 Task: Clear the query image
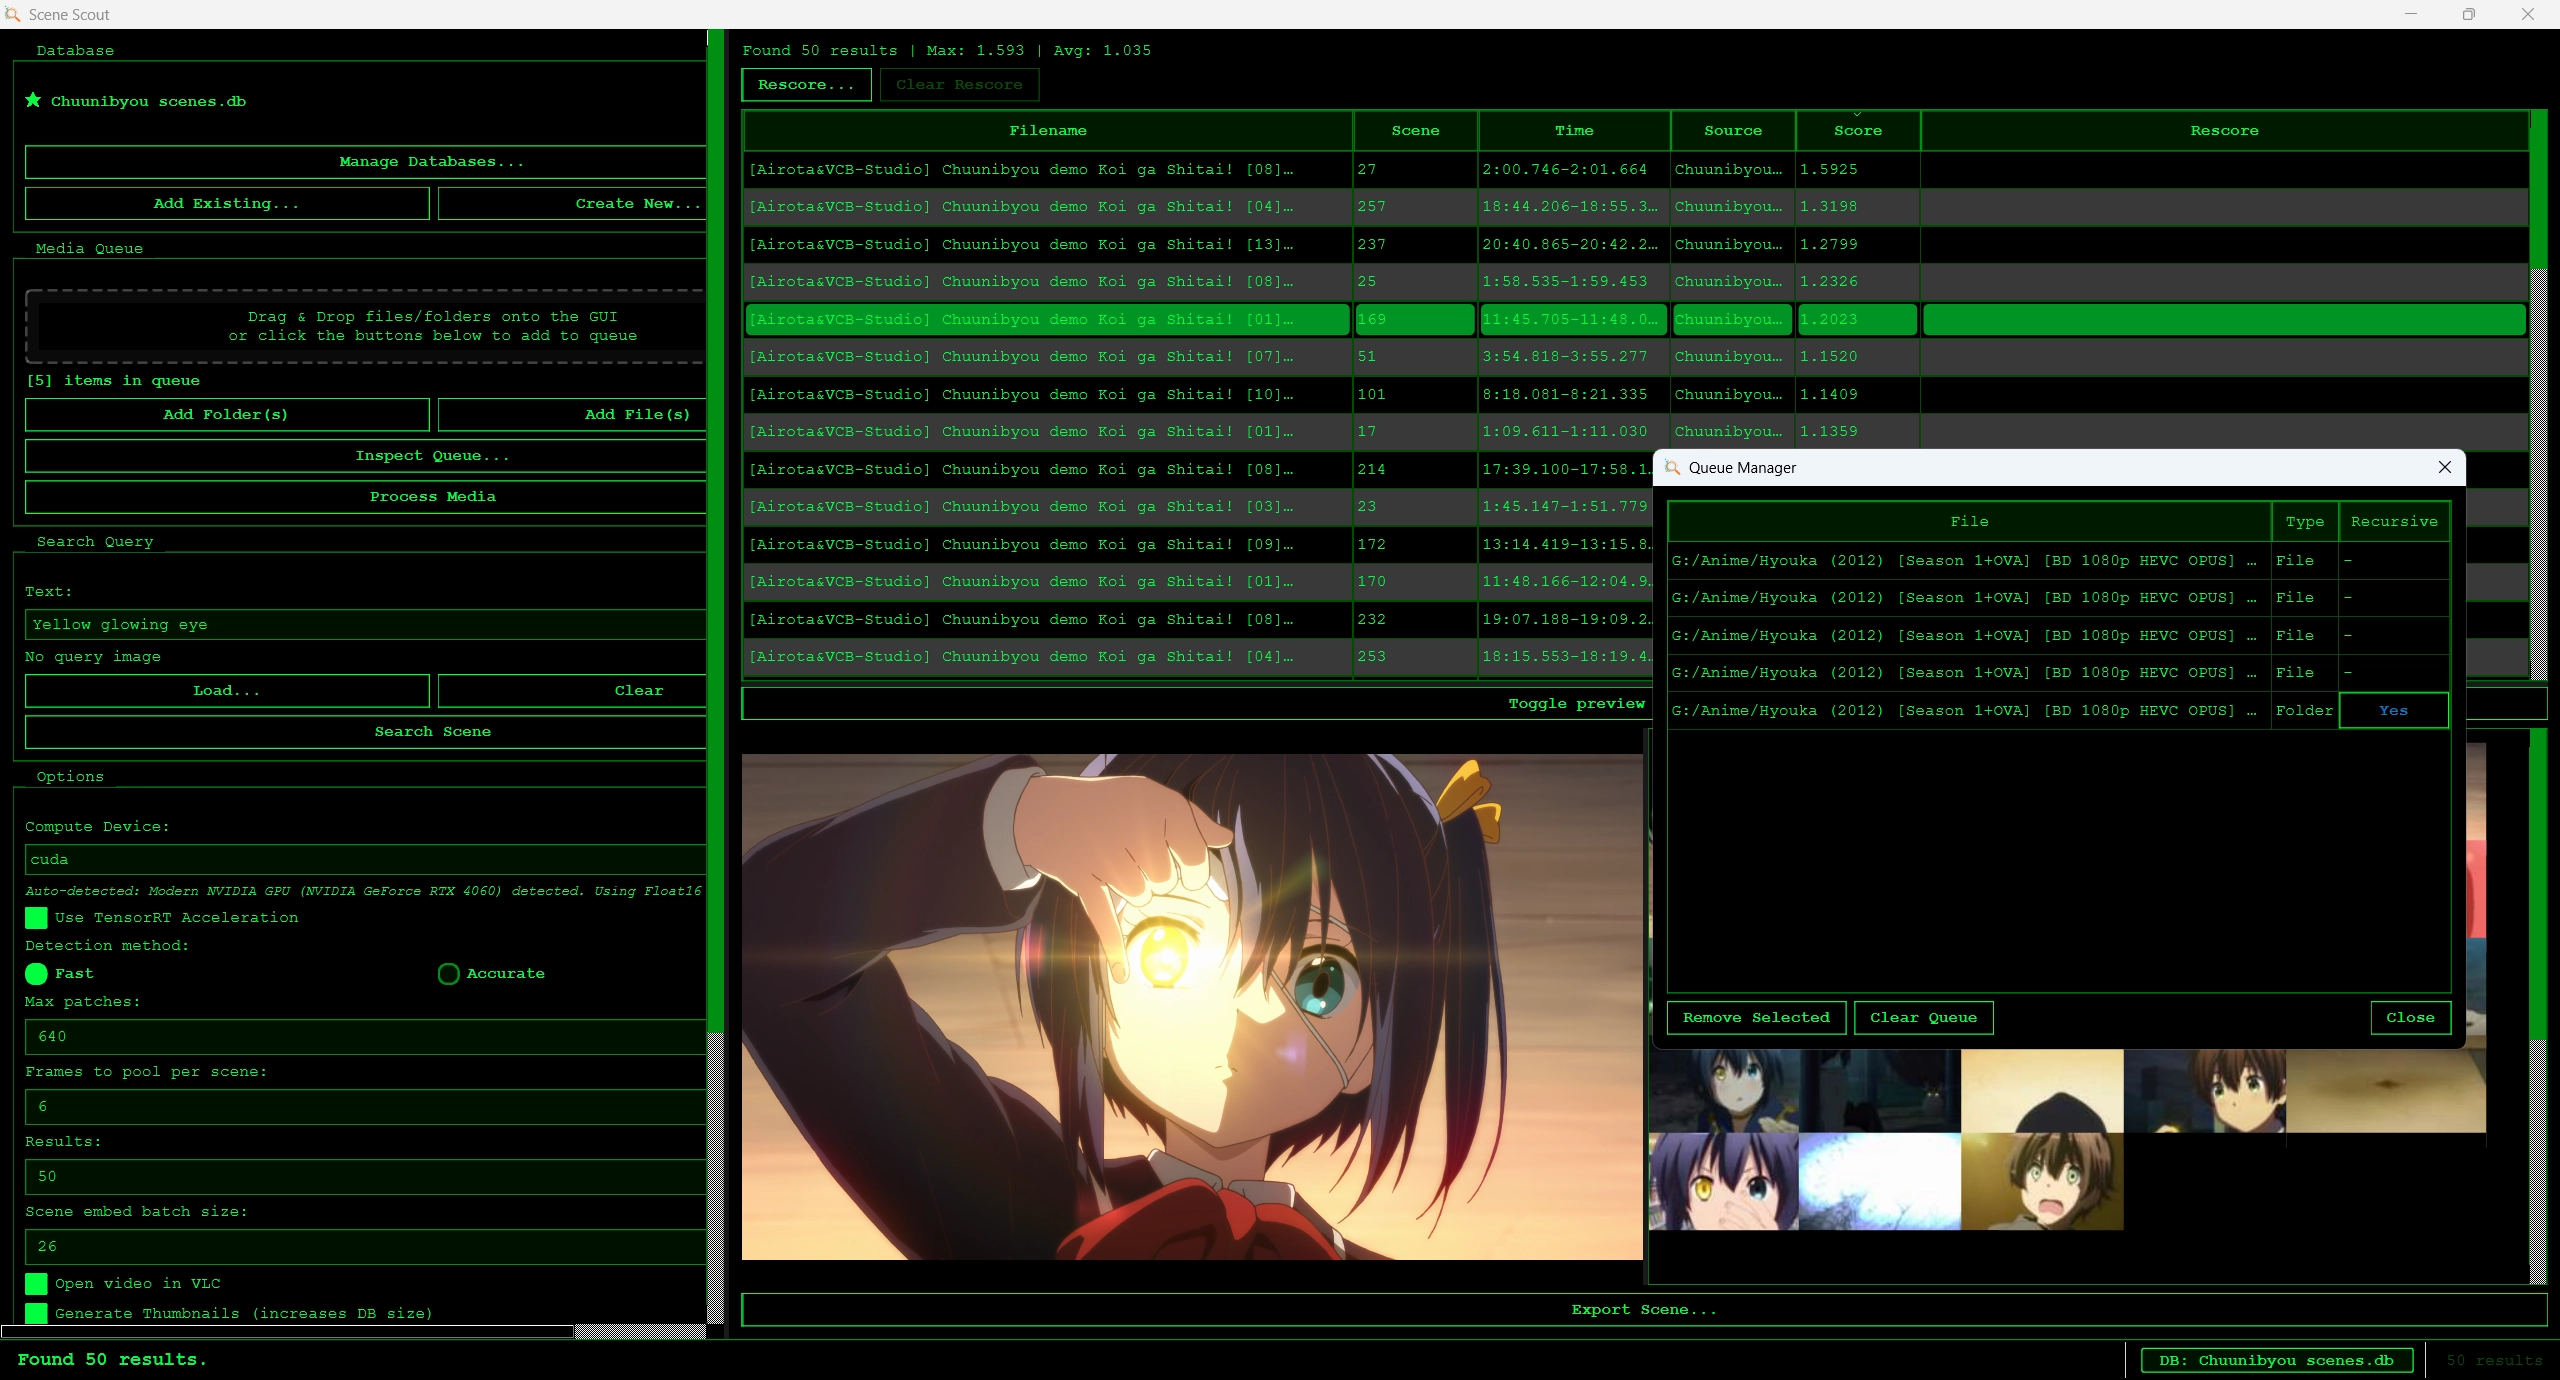click(572, 690)
